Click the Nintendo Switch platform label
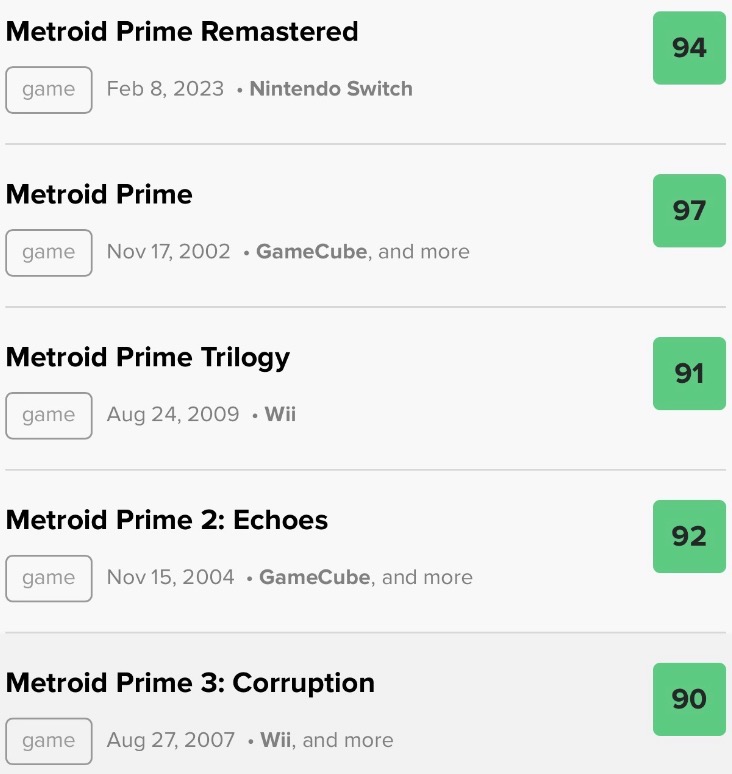The width and height of the screenshot is (732, 774). [330, 89]
